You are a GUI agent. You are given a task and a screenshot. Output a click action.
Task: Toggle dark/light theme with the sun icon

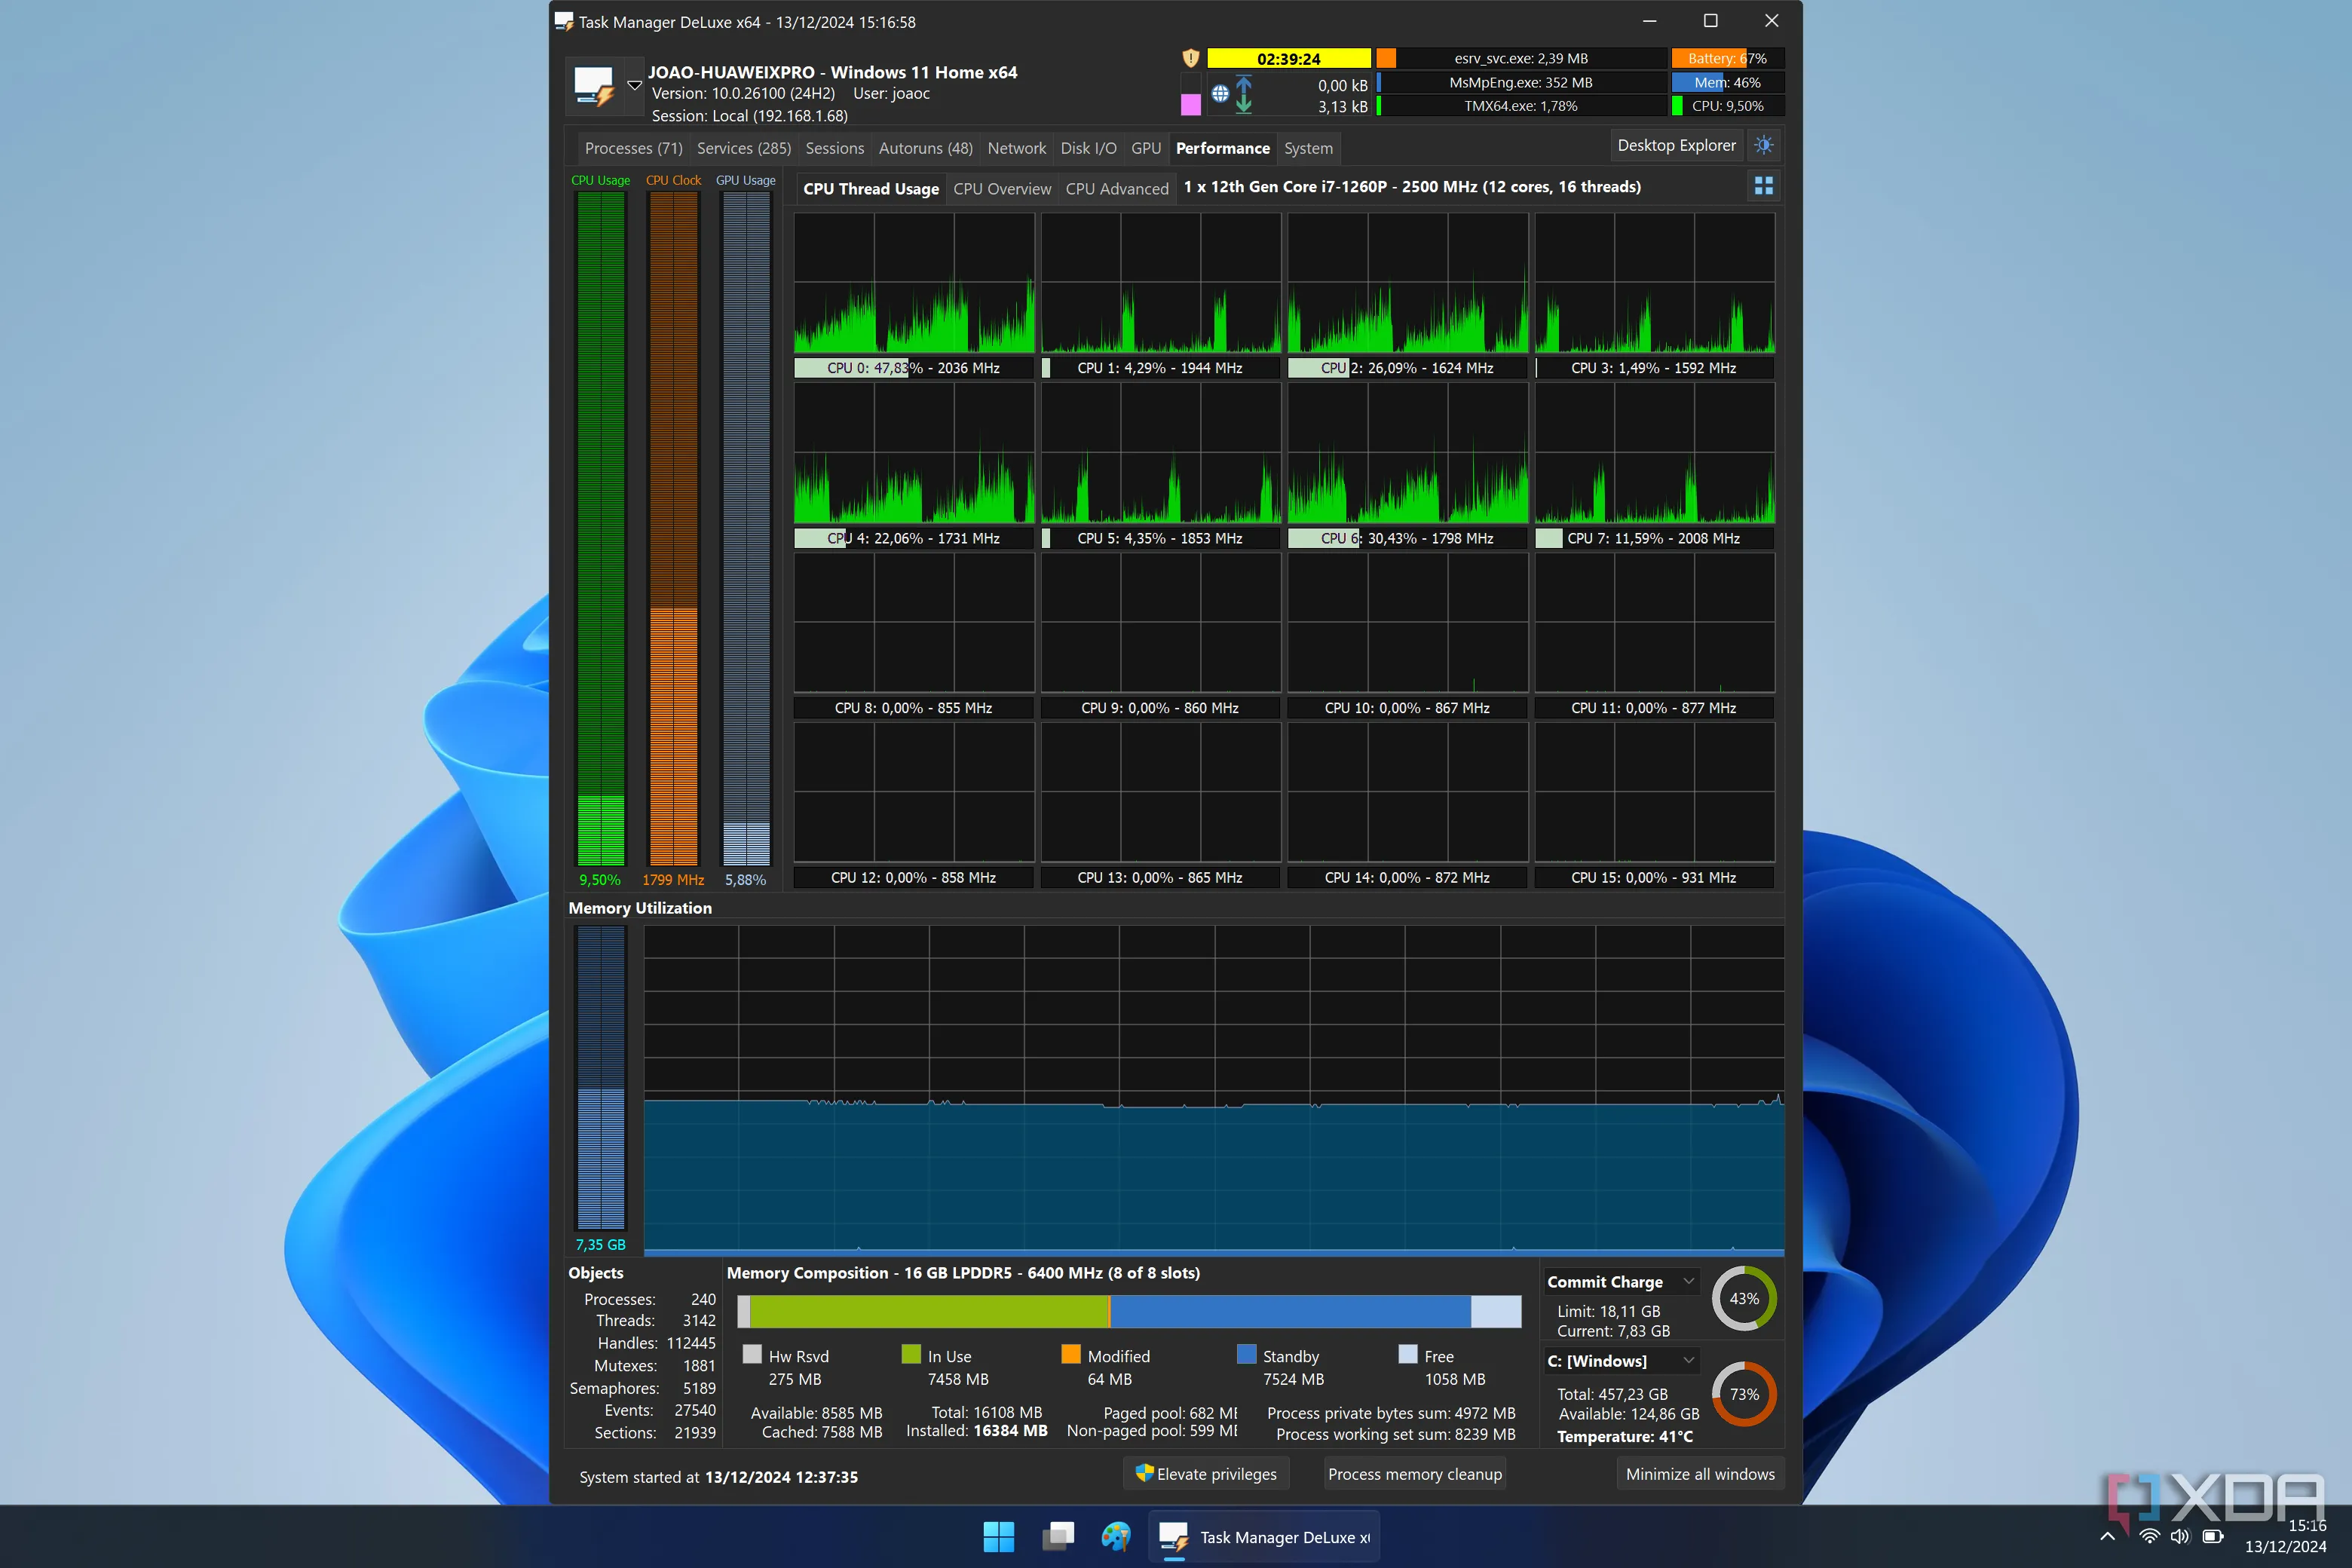(1764, 146)
